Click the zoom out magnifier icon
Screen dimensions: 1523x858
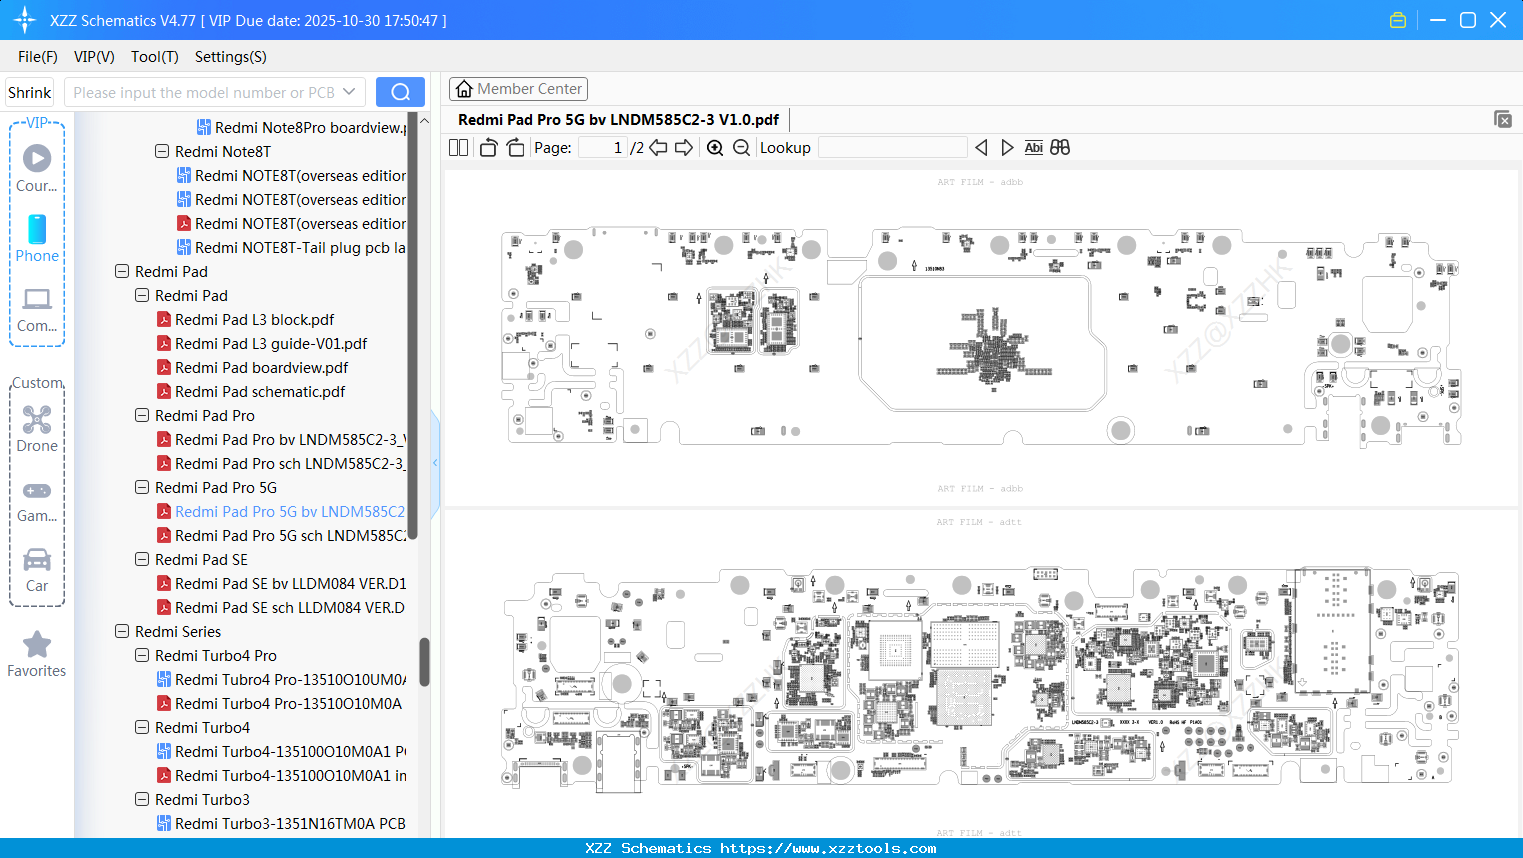pyautogui.click(x=741, y=148)
